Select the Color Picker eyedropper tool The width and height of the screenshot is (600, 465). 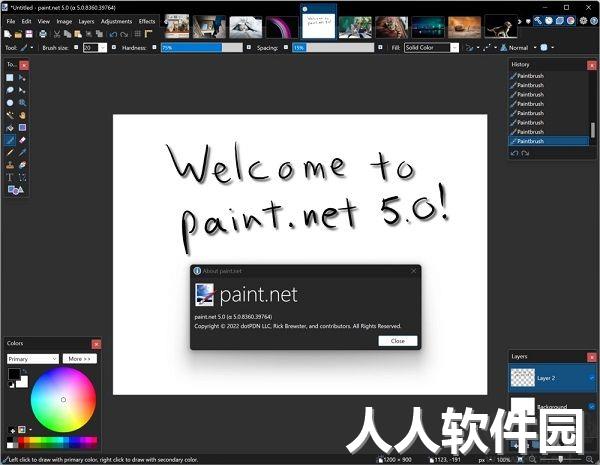(23, 153)
